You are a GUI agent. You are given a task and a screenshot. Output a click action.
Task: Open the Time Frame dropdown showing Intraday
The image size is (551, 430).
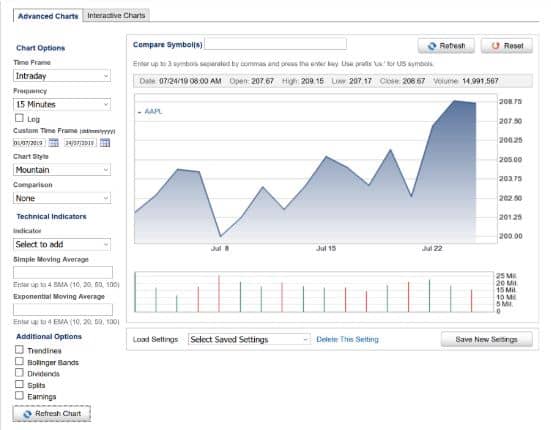[62, 76]
